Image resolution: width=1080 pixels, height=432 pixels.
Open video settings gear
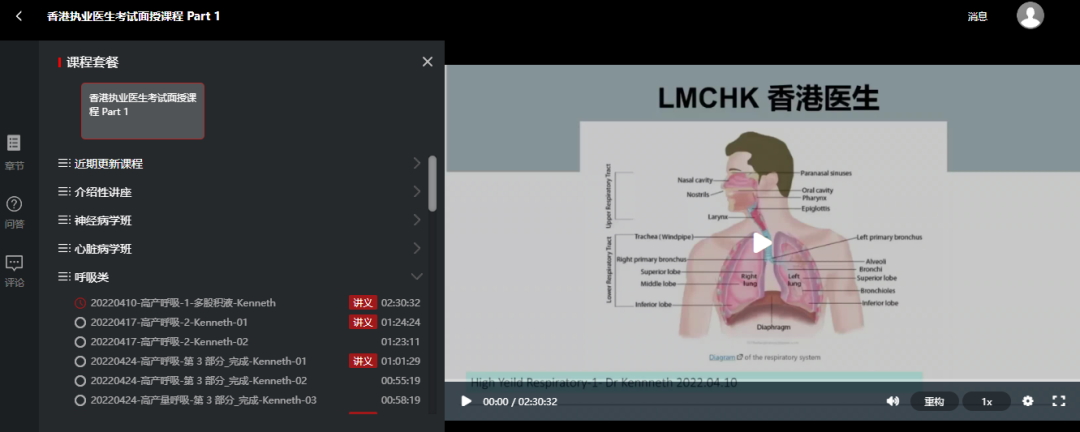[1027, 401]
